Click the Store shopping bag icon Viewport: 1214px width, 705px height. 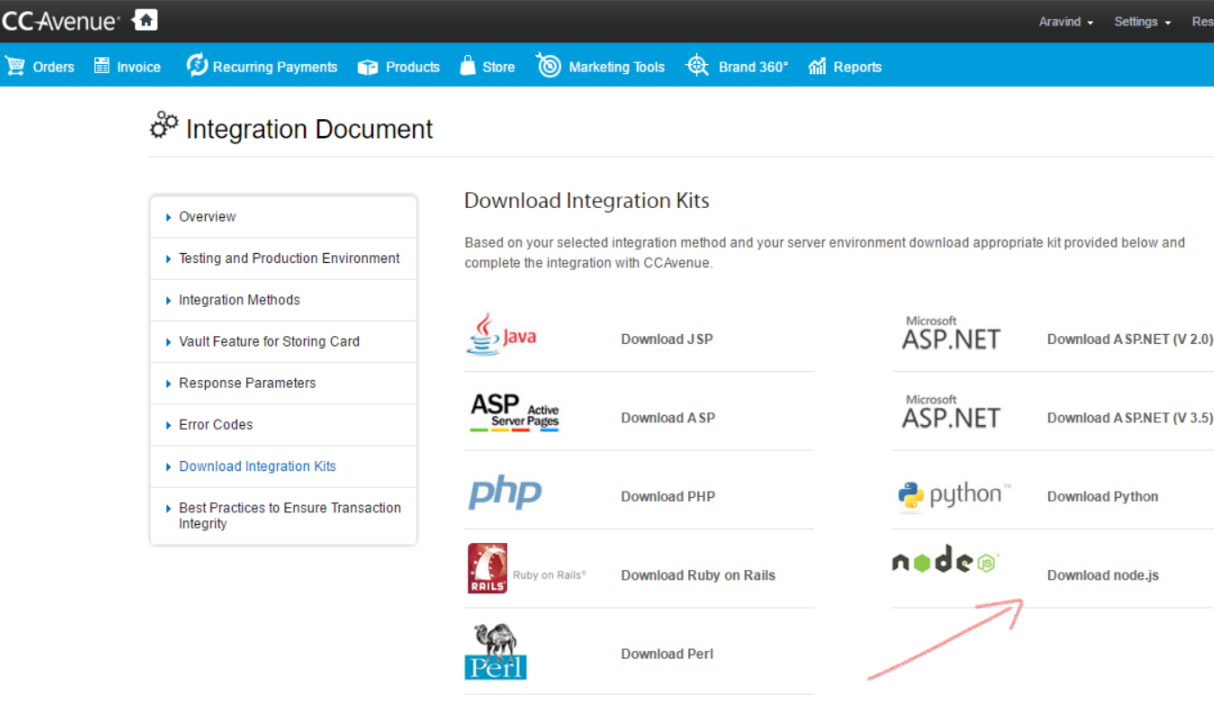(467, 66)
